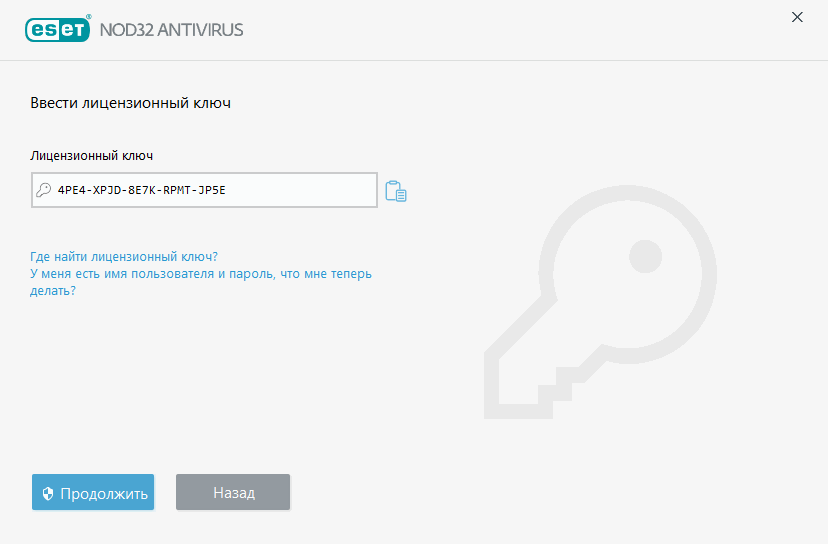
Task: Click the paste-from-clipboard icon beside the key field
Action: (396, 191)
